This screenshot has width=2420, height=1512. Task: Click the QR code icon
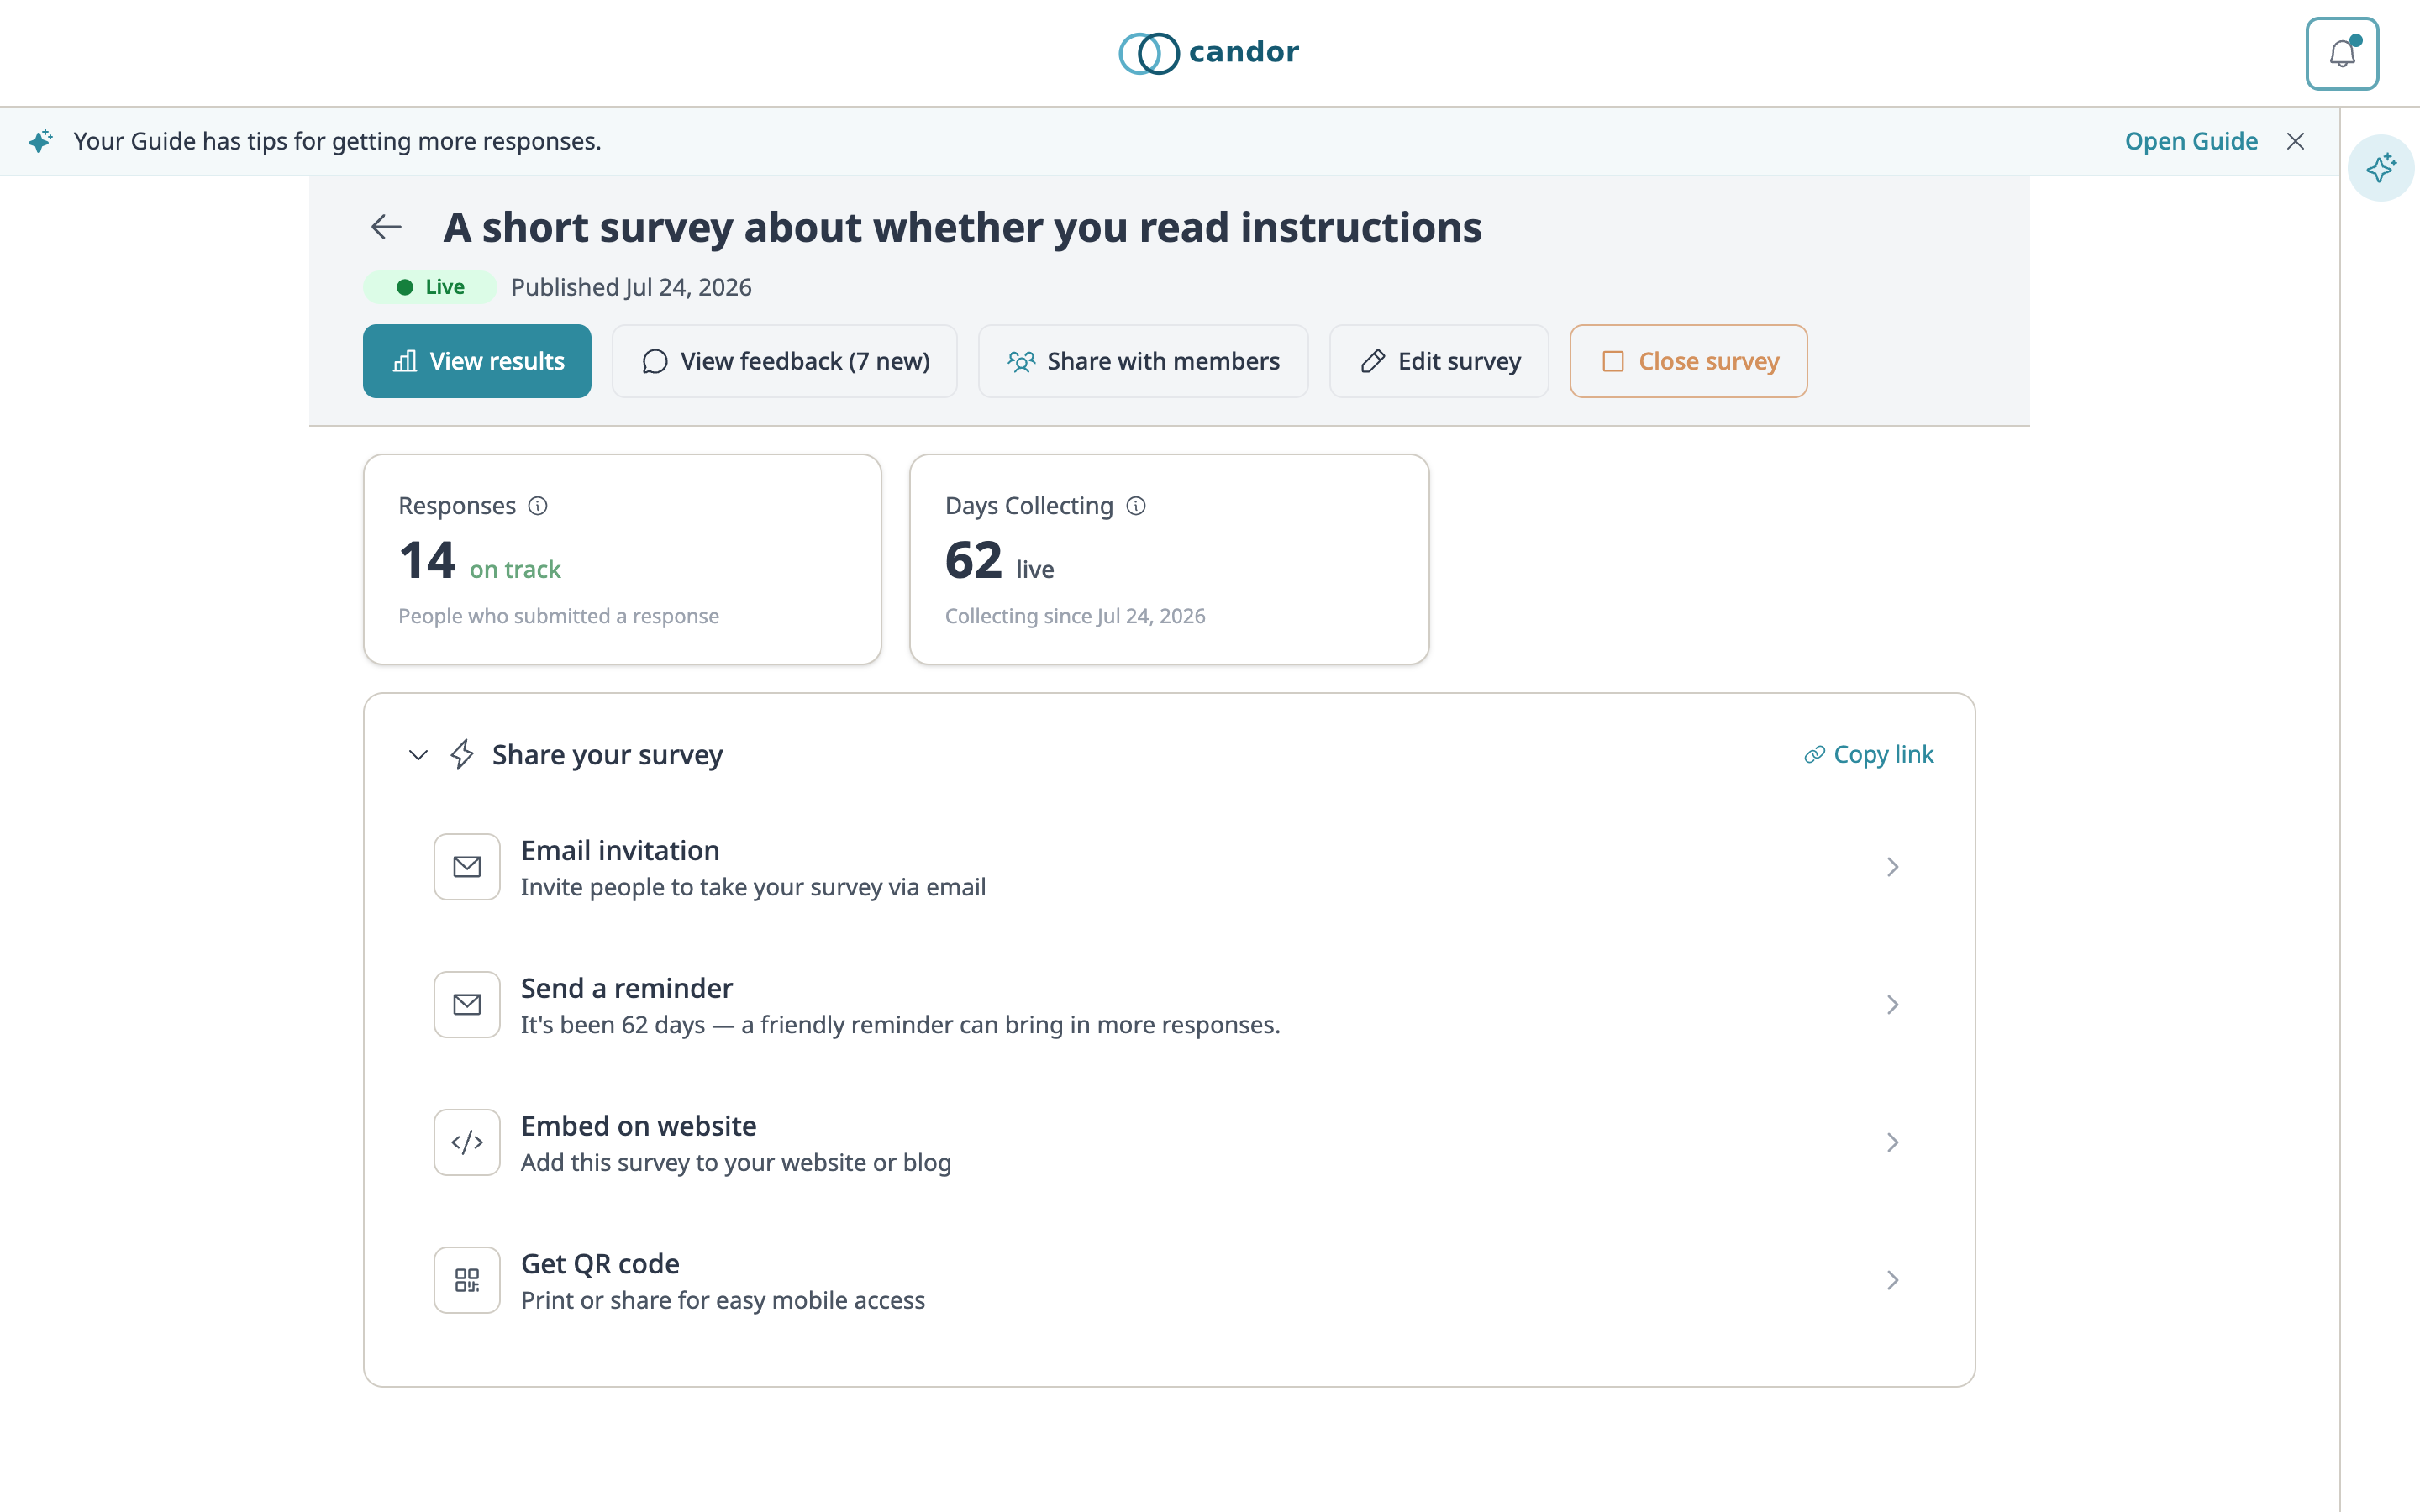point(467,1280)
